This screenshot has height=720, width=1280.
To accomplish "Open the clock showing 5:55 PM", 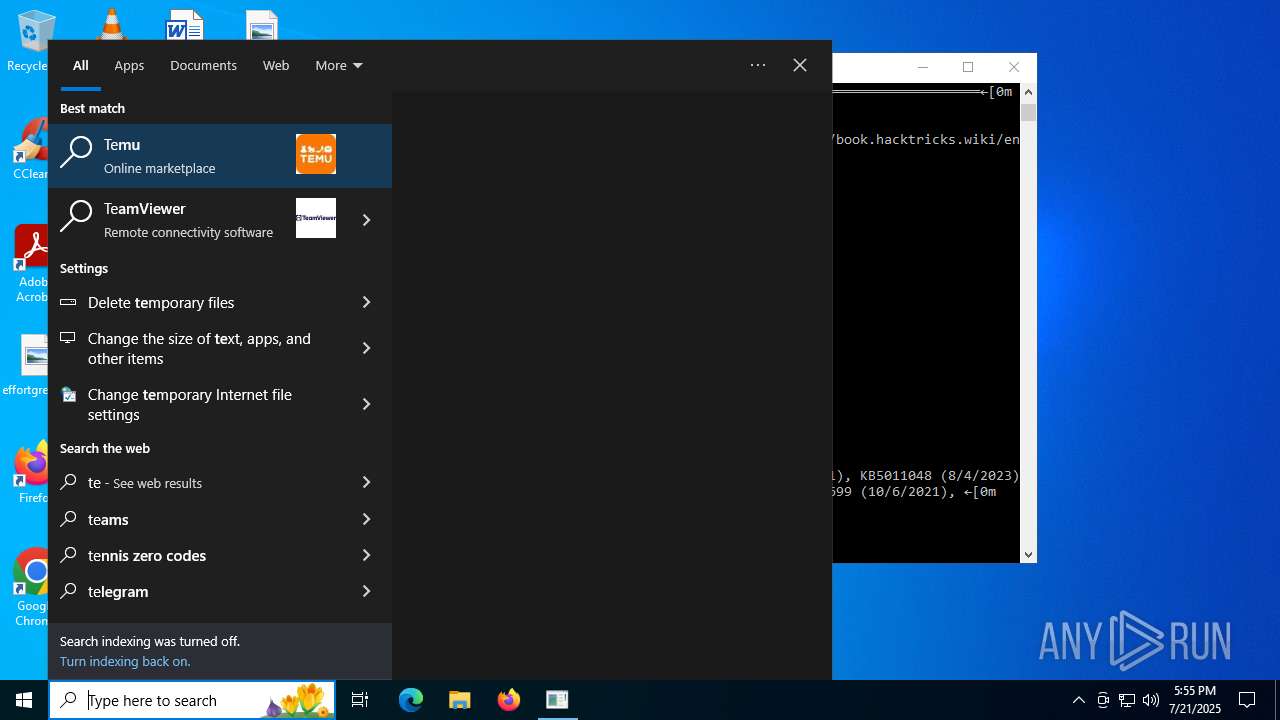I will pos(1195,700).
